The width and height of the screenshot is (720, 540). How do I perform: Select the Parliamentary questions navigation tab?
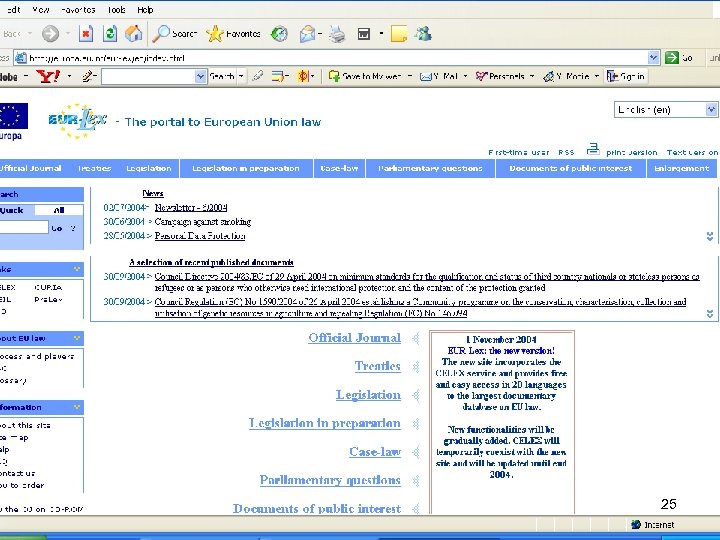click(x=430, y=168)
